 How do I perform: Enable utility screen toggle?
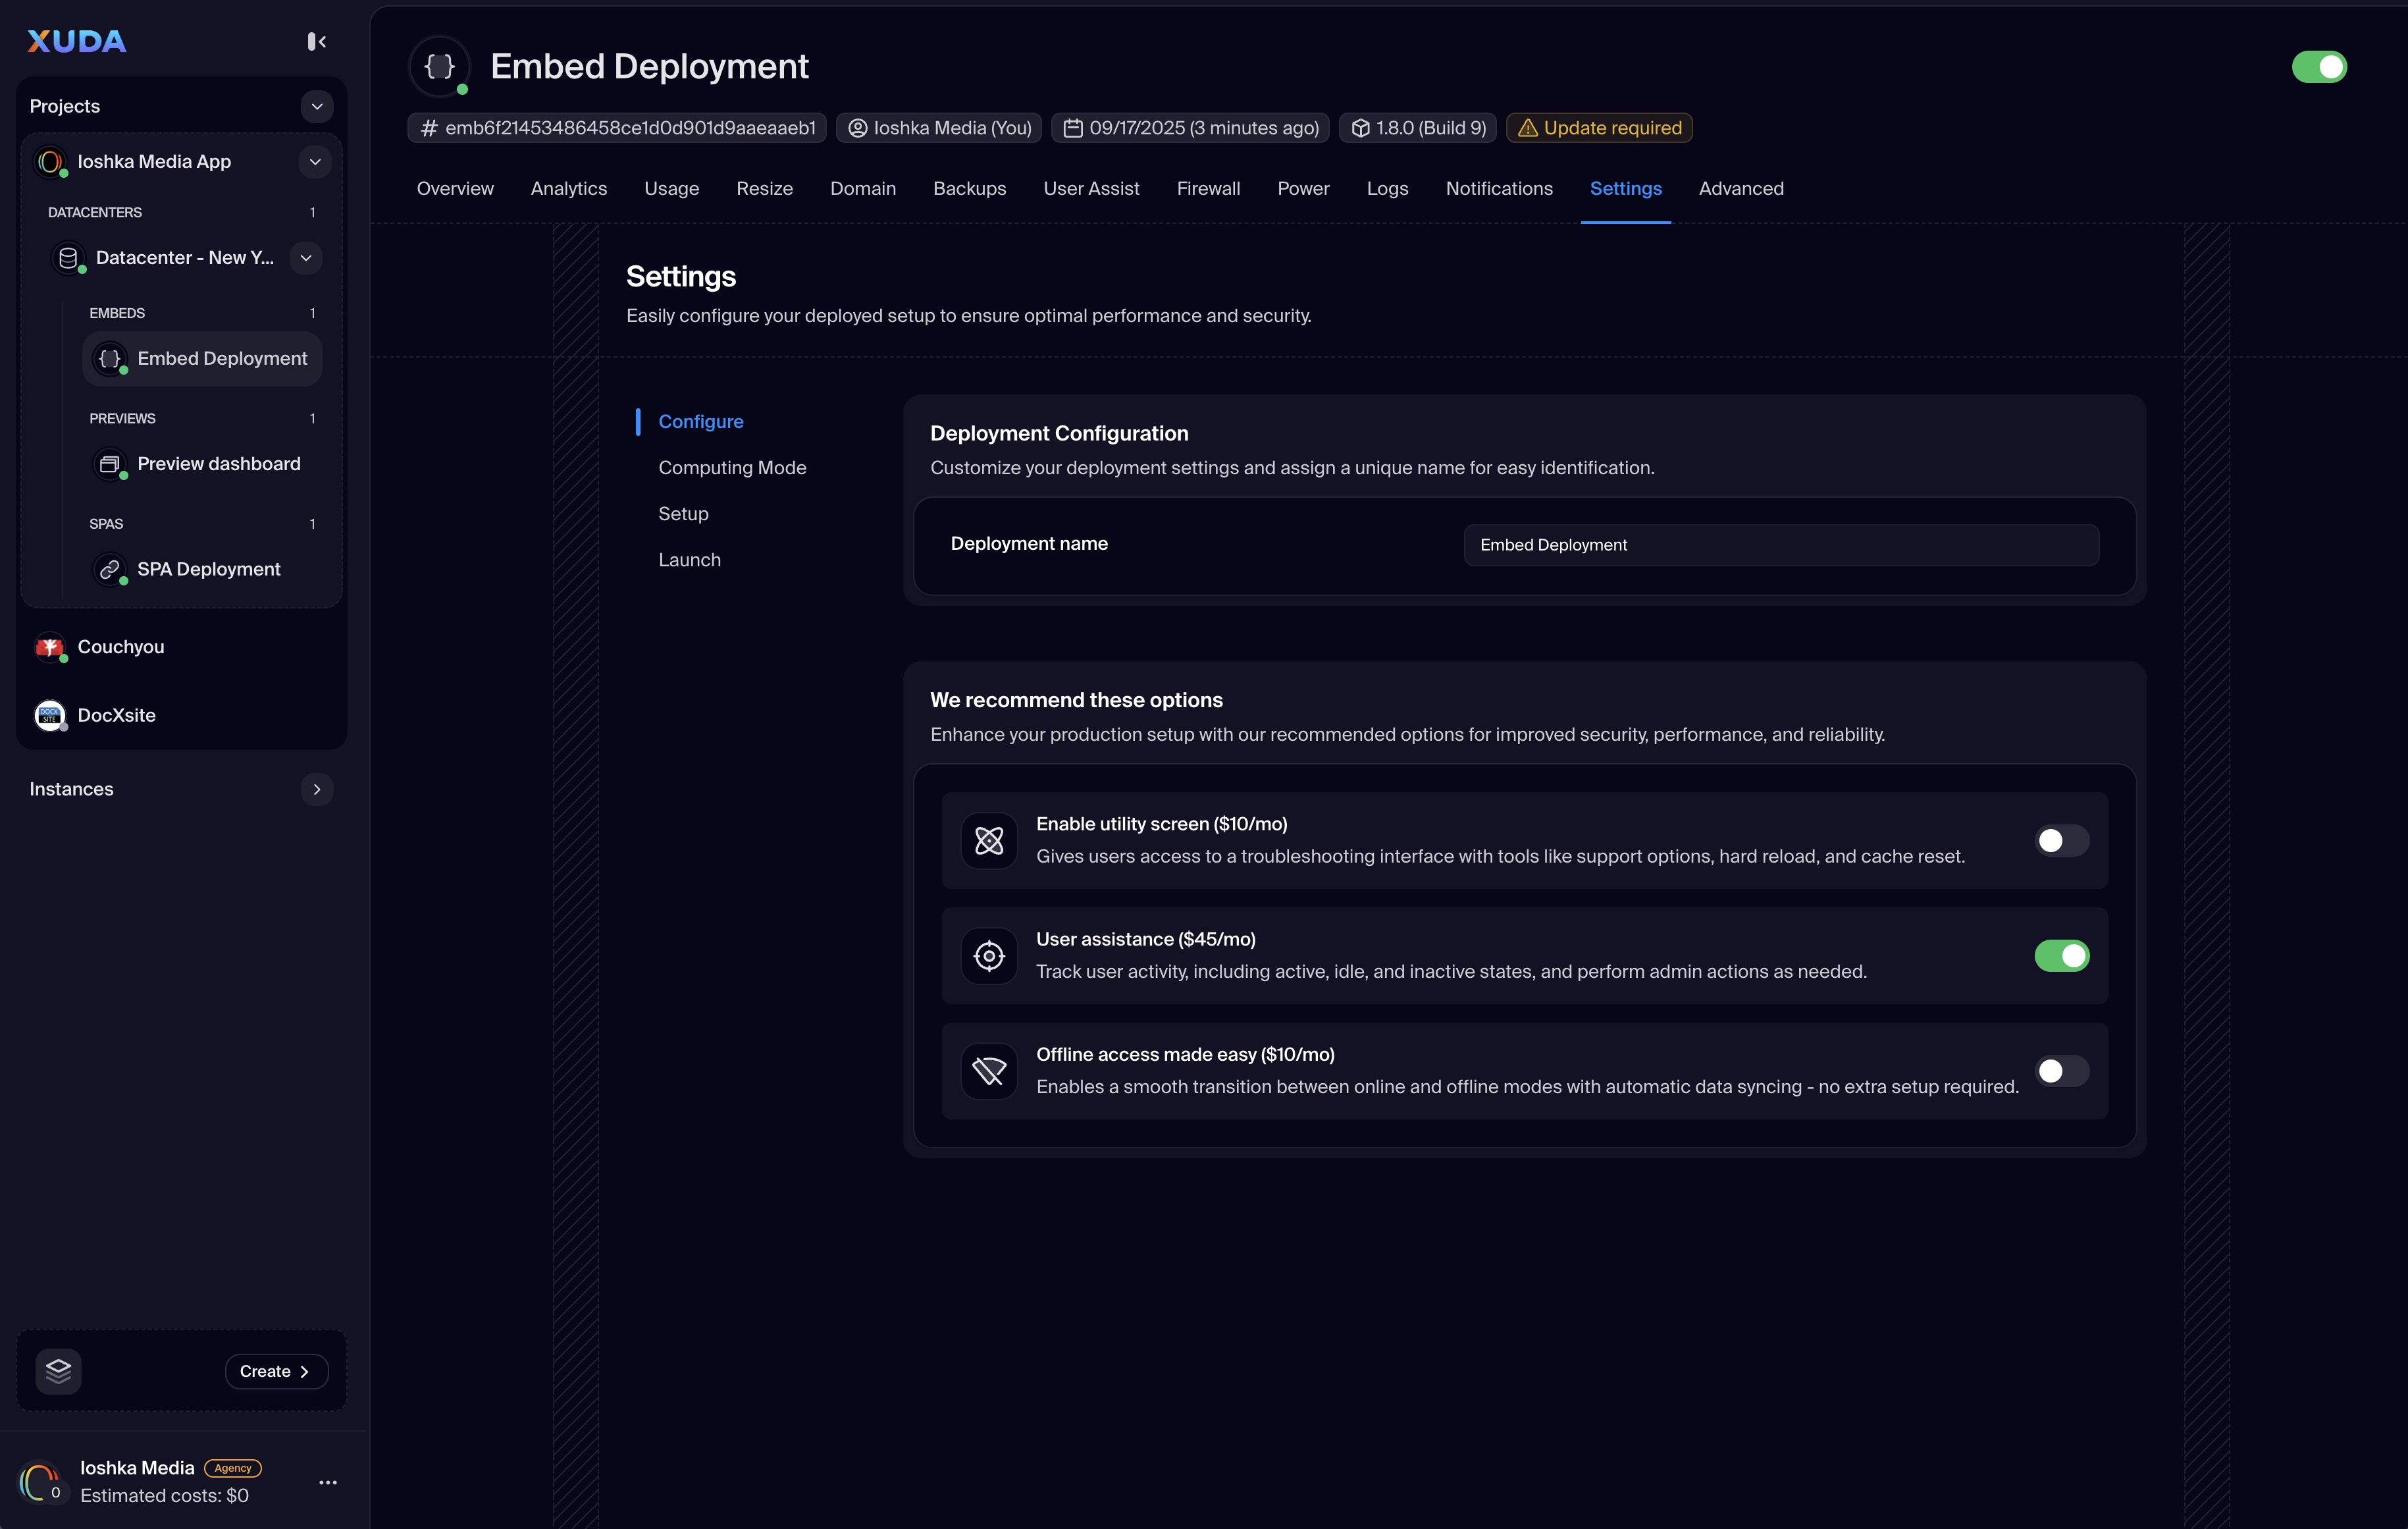(x=2061, y=841)
